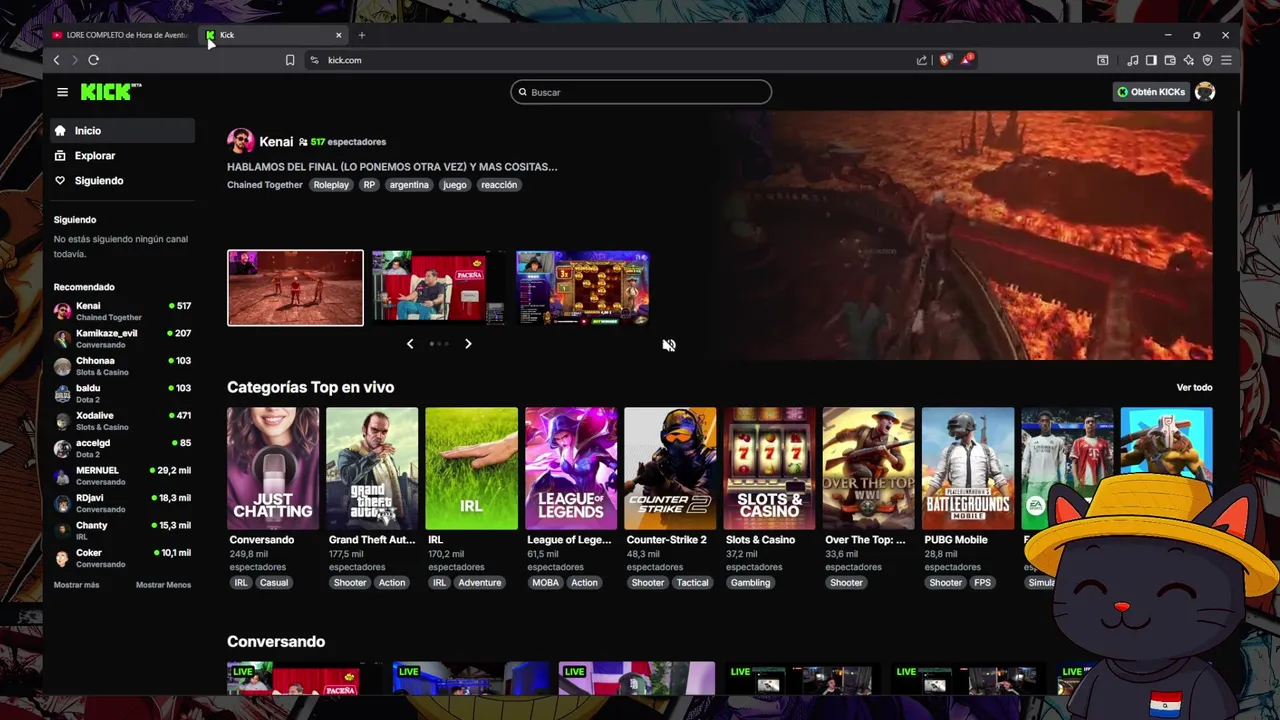Screen dimensions: 1280x720
Task: Show previous featured stream with left chevron
Action: click(x=410, y=344)
